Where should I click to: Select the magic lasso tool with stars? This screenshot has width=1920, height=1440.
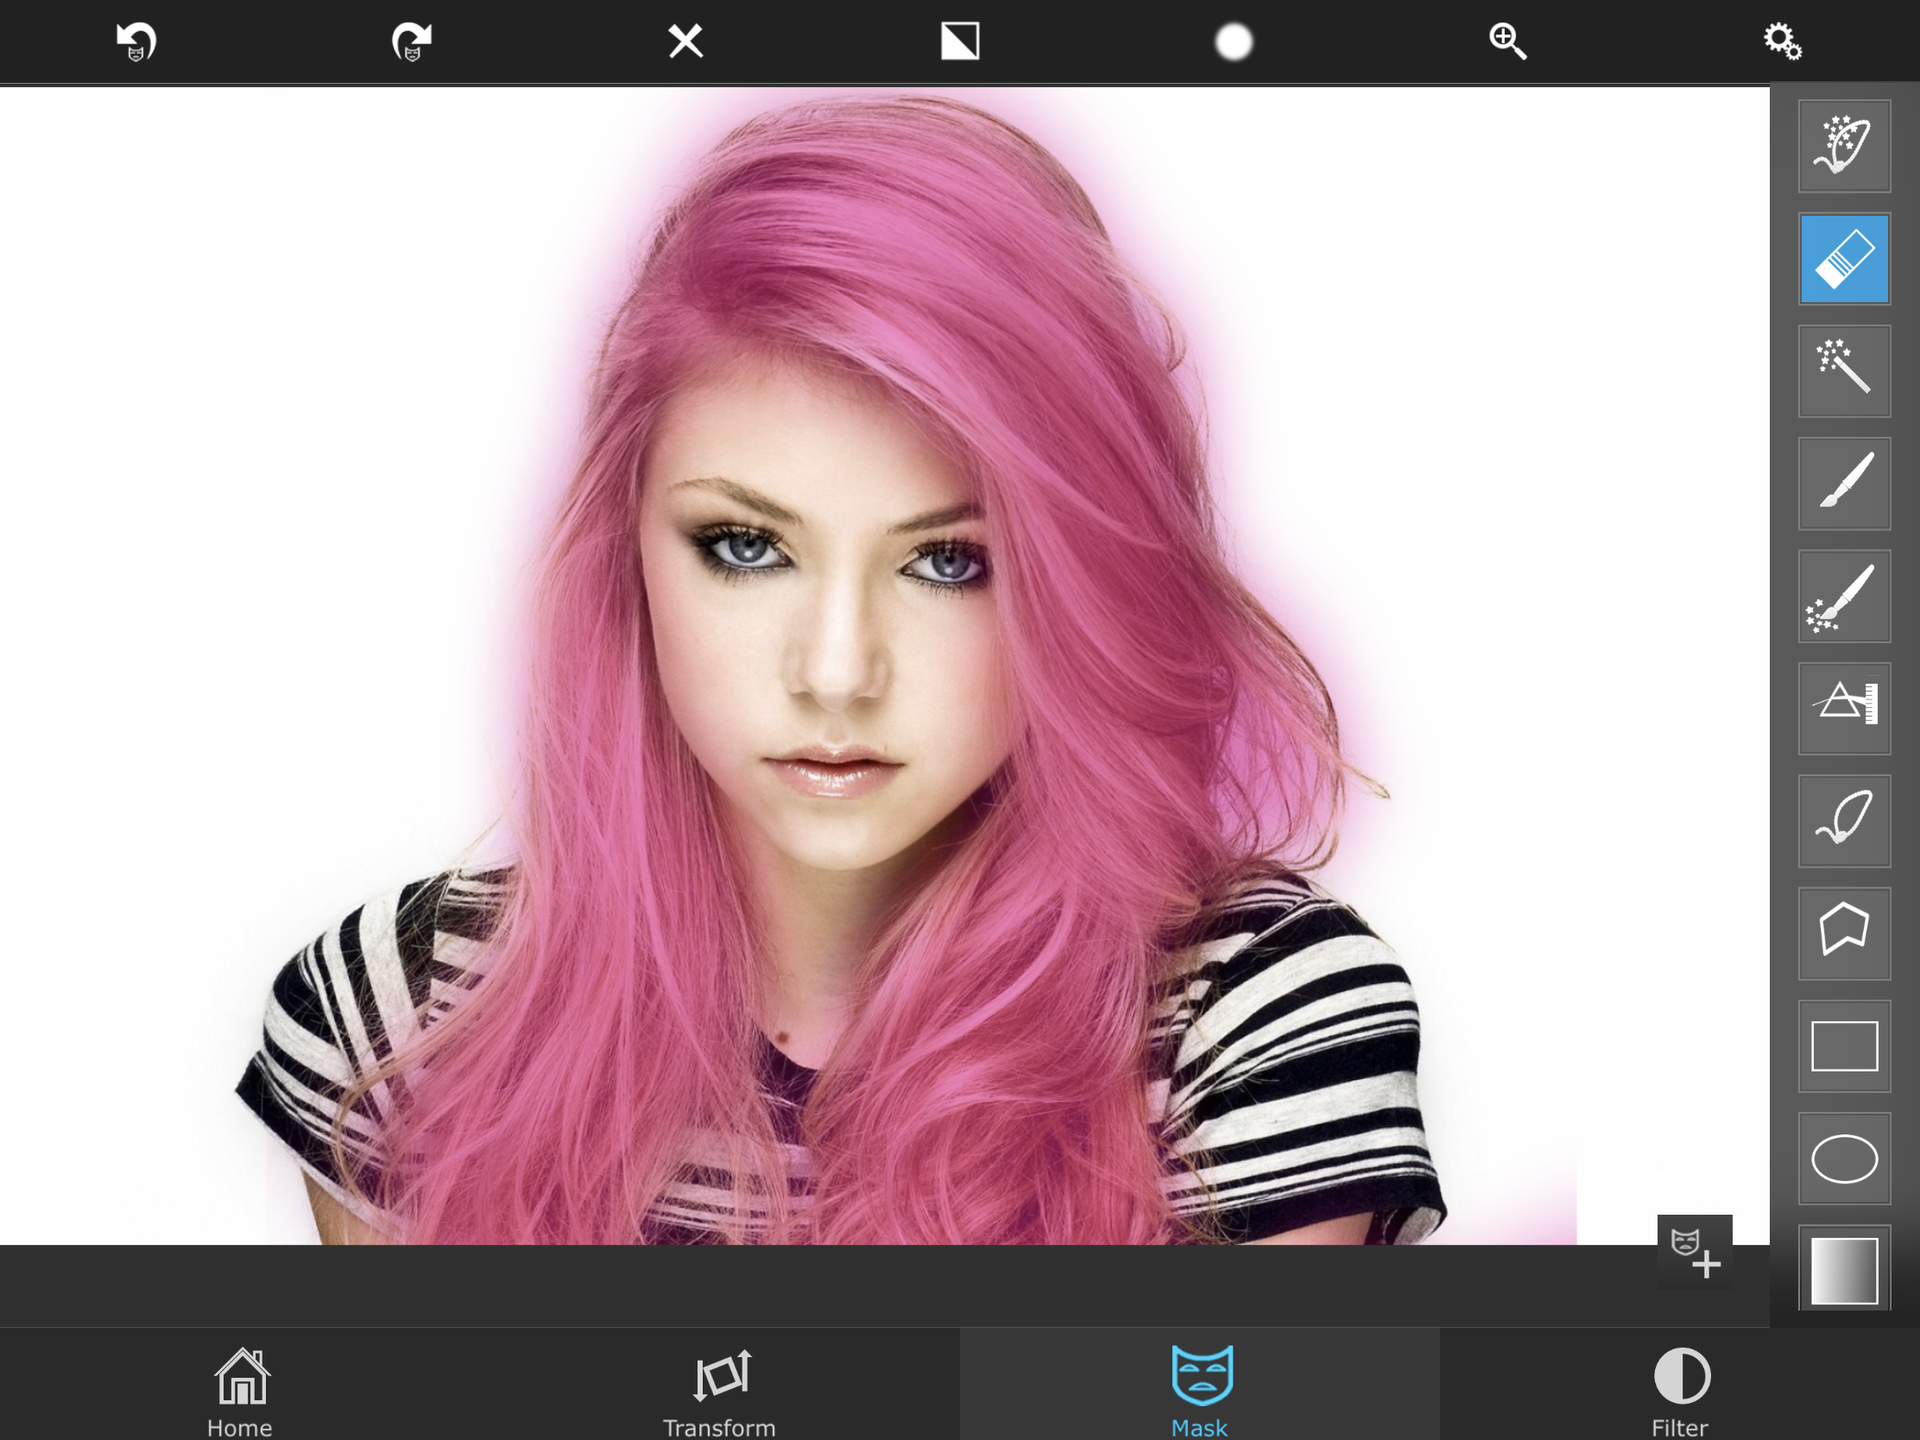coord(1844,146)
